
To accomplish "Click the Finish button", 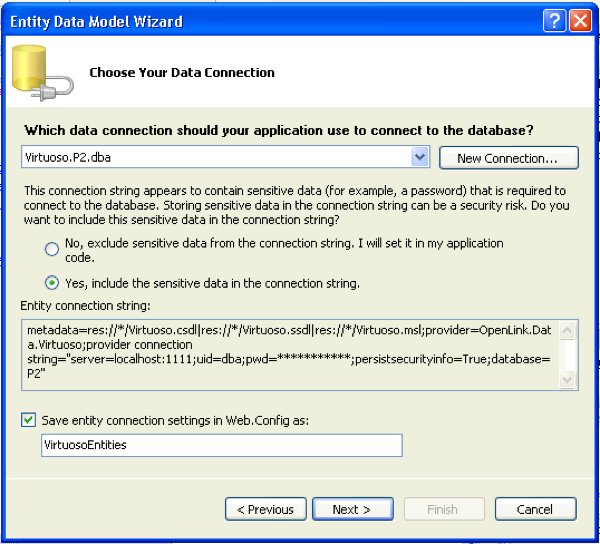I will [442, 509].
